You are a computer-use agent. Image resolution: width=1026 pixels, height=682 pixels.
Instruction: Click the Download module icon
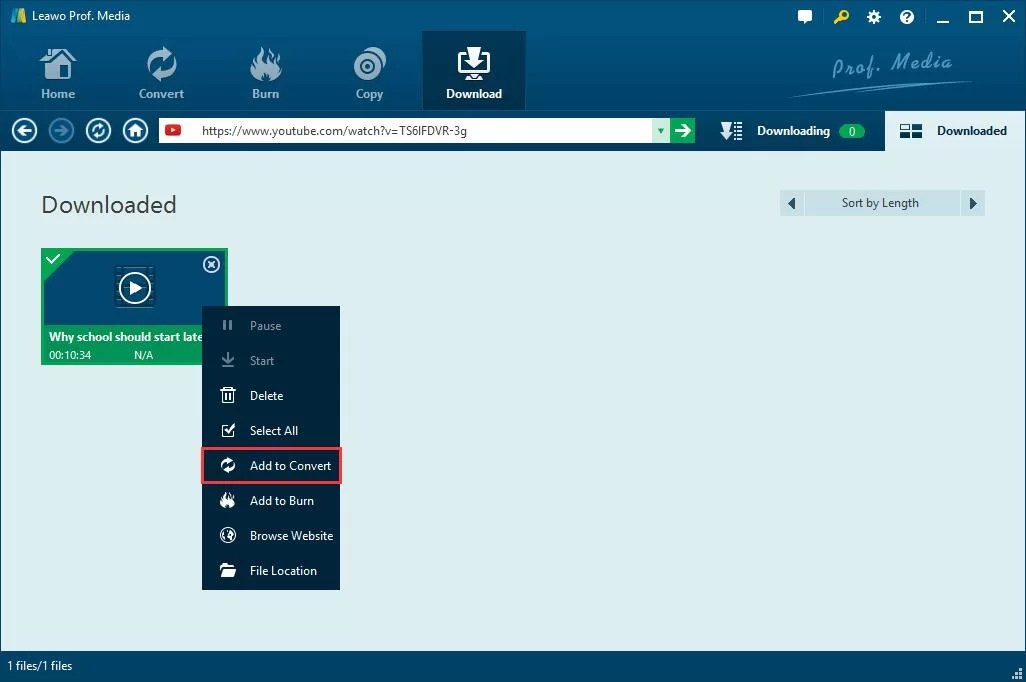point(473,70)
